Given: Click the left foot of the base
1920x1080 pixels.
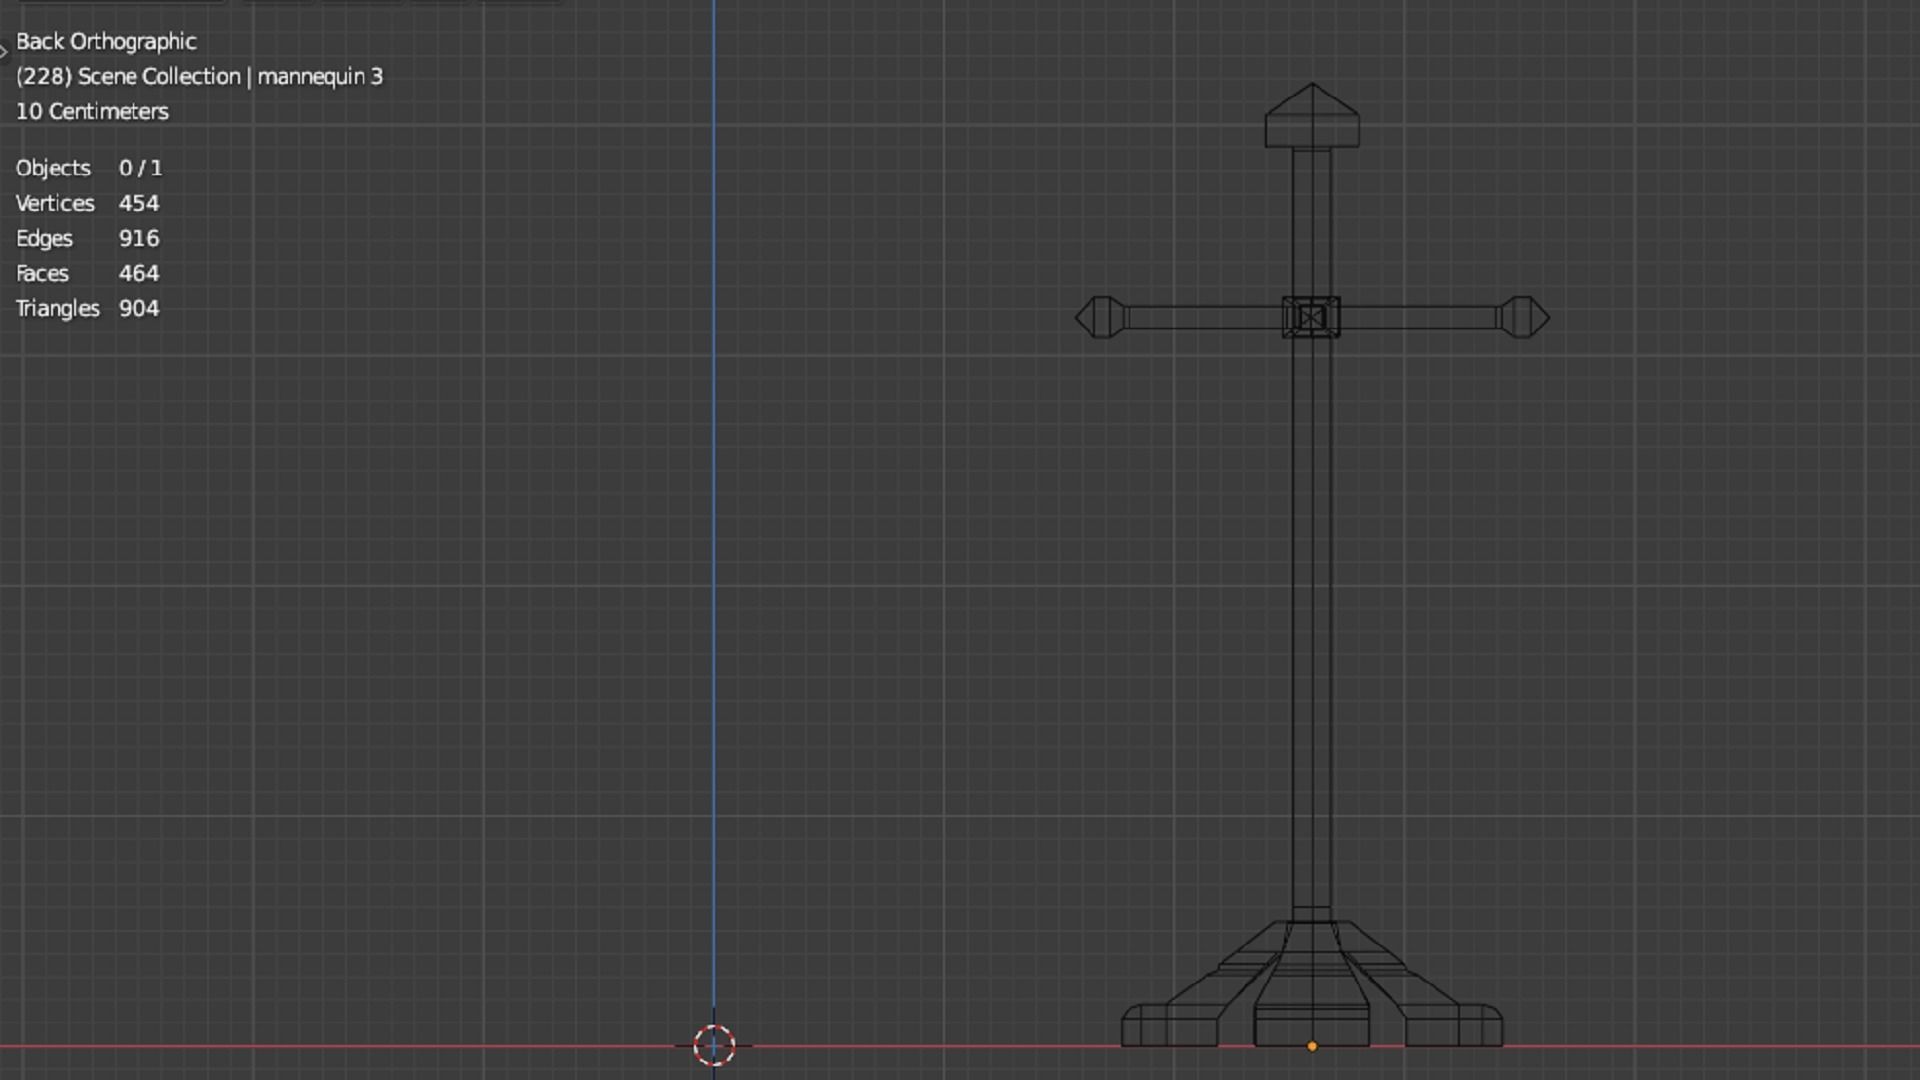Looking at the screenshot, I should tap(1168, 1026).
